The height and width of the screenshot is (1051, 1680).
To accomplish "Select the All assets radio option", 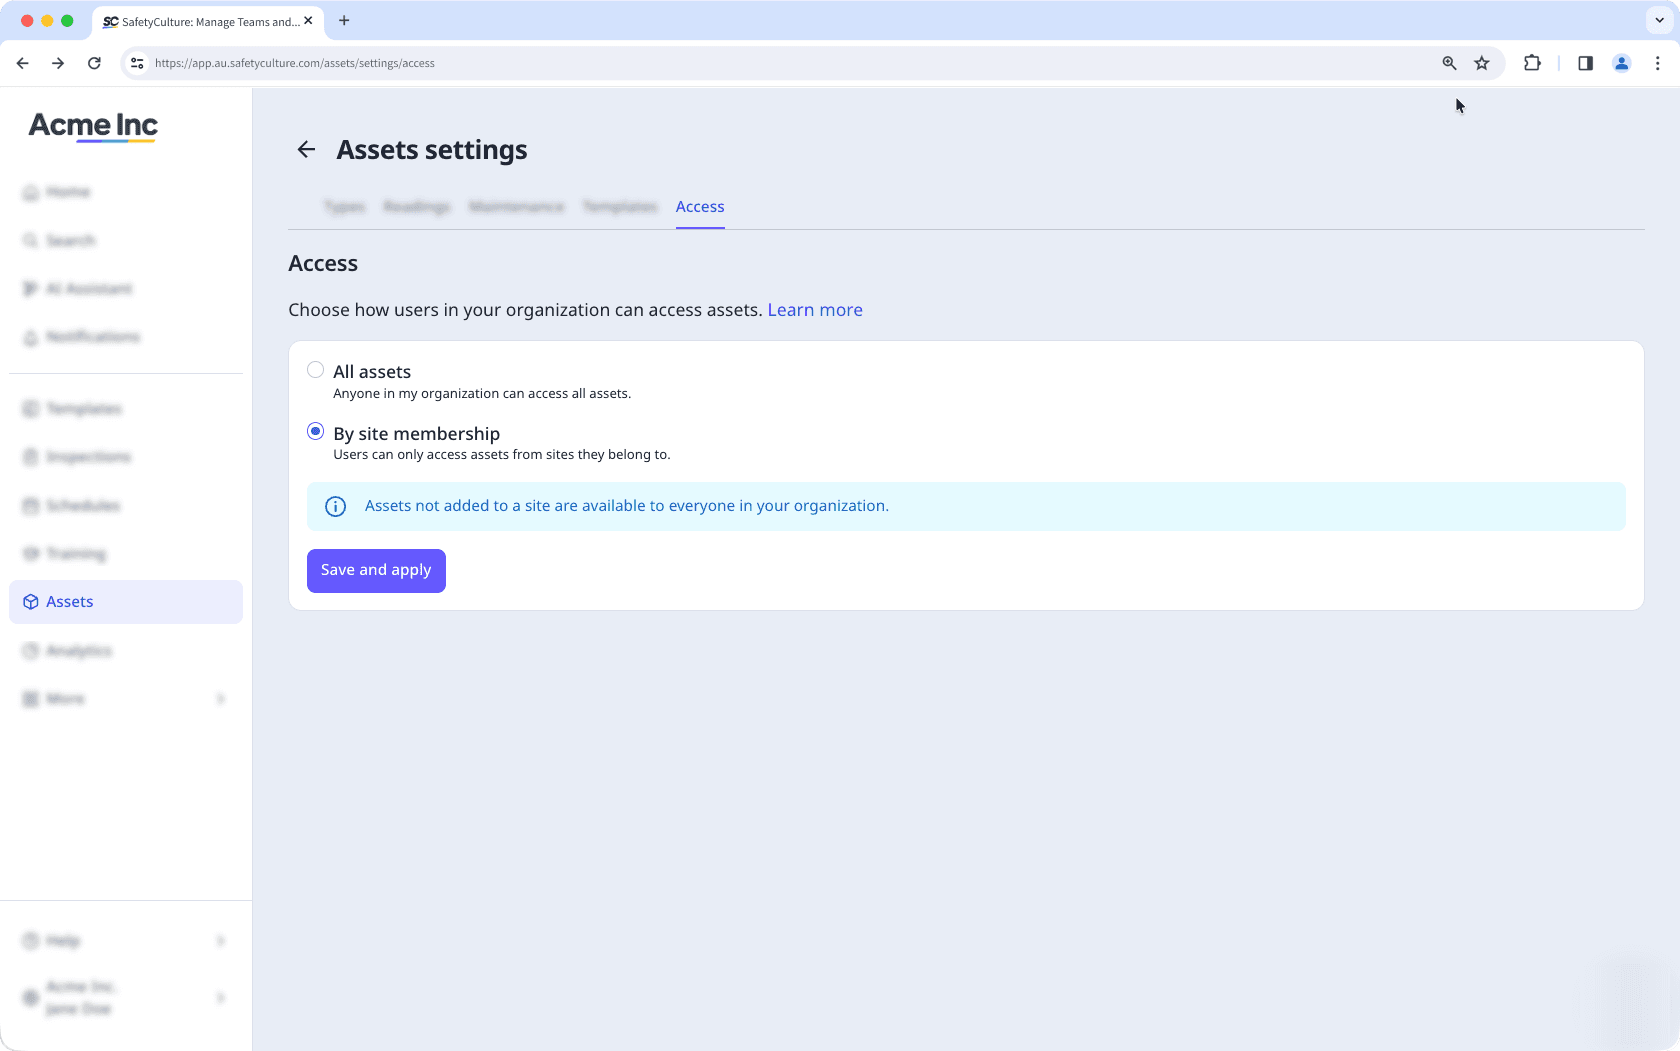I will click(315, 369).
